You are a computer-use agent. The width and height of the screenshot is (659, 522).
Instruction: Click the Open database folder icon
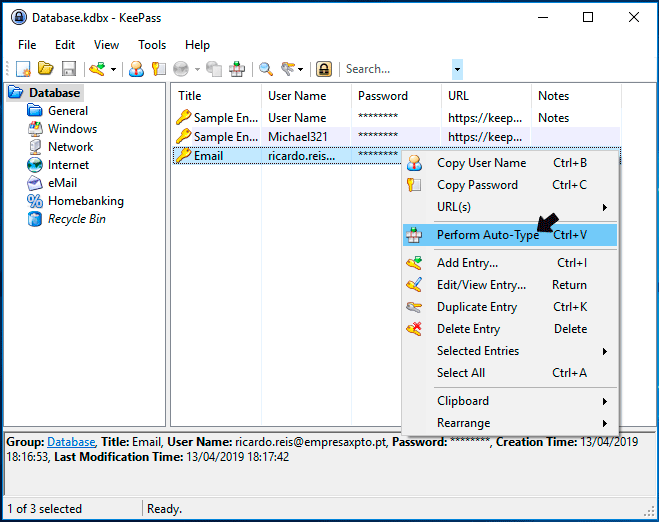coord(45,69)
